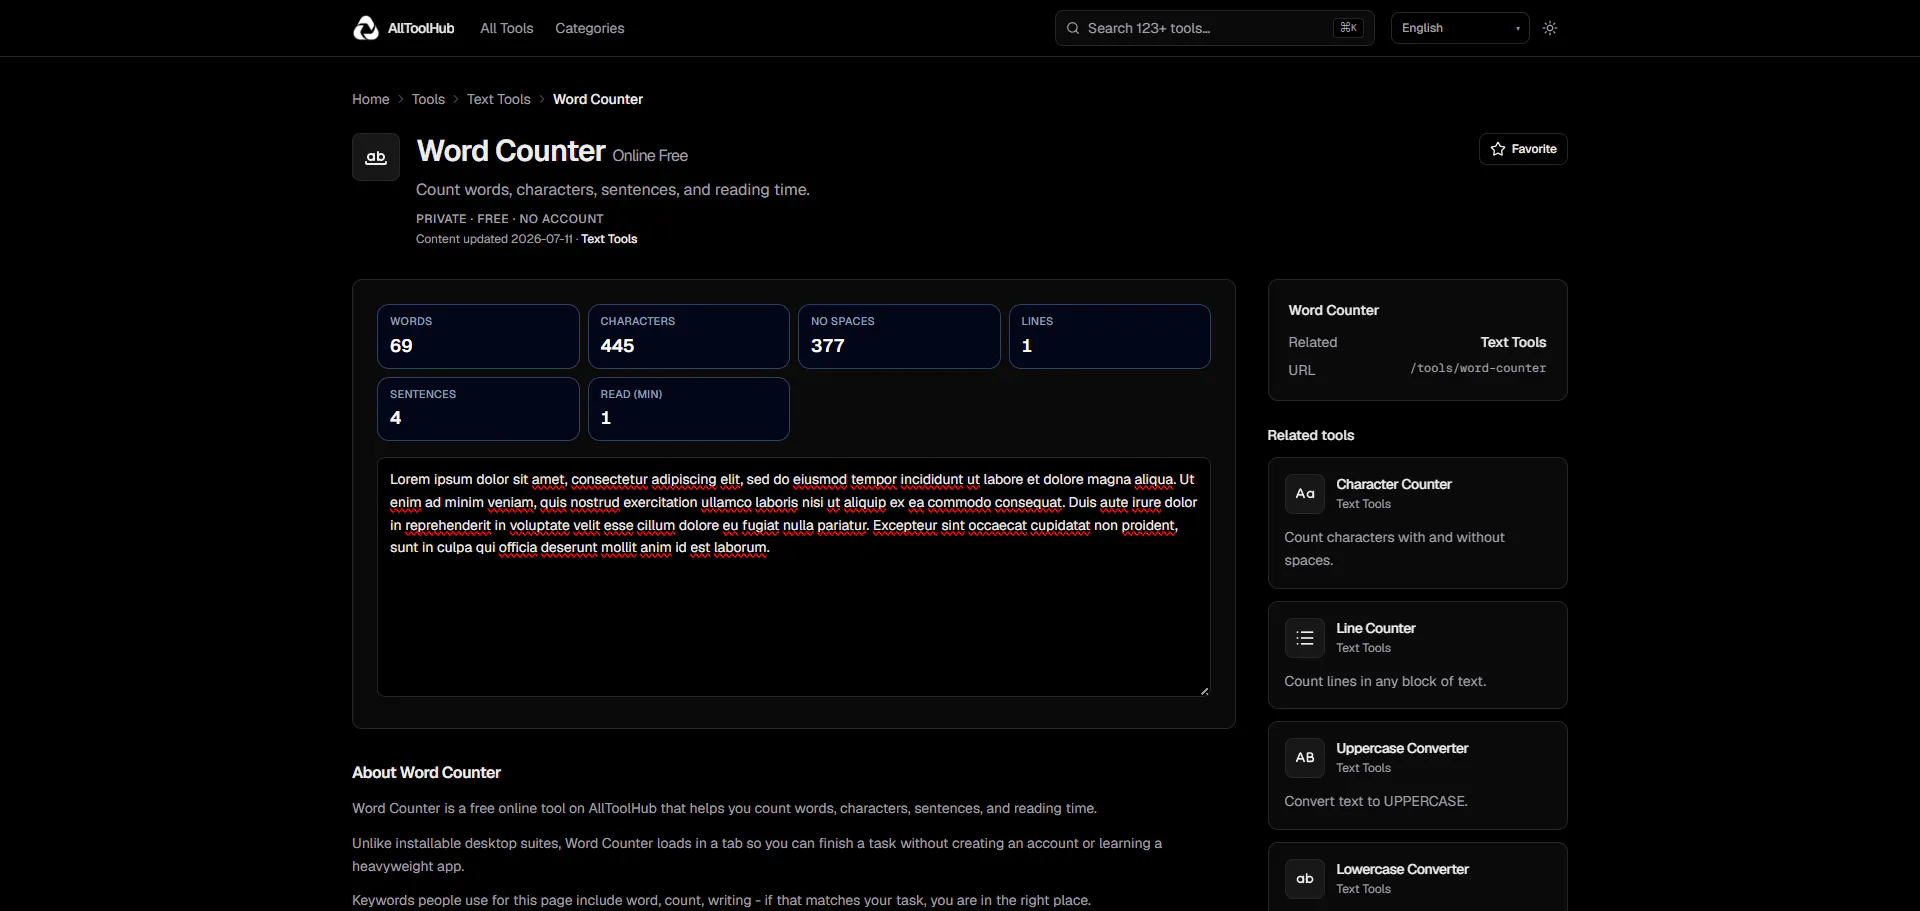
Task: Click Text Tools link after content updated date
Action: tap(609, 239)
